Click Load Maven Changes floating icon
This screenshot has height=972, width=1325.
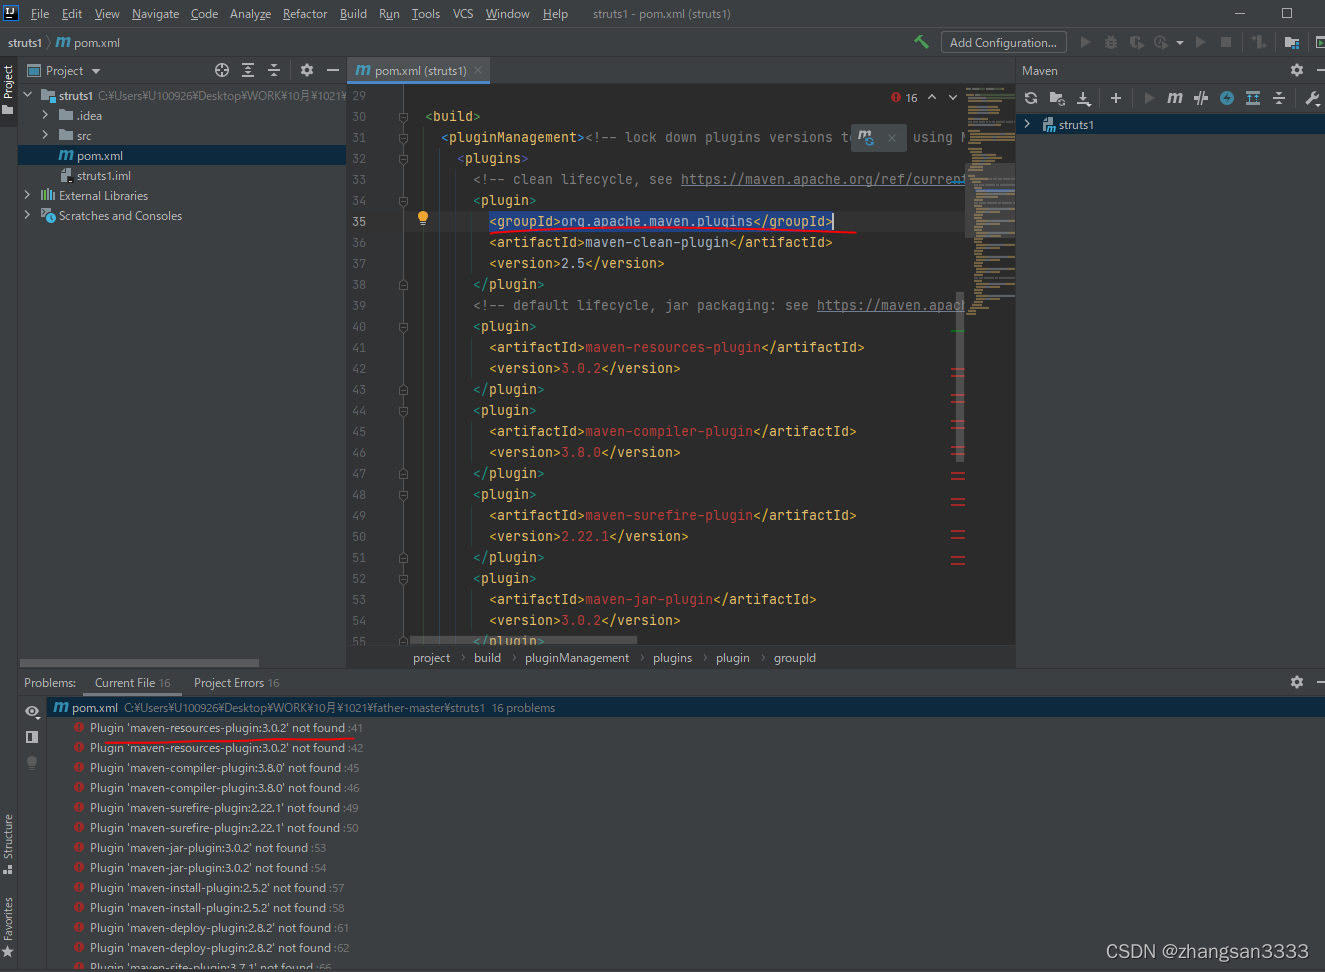click(866, 138)
